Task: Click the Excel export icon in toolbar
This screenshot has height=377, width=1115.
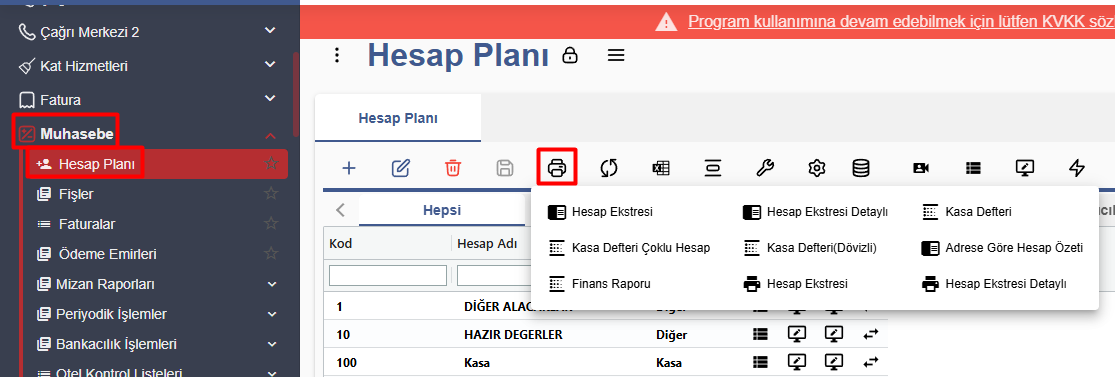Action: point(661,168)
